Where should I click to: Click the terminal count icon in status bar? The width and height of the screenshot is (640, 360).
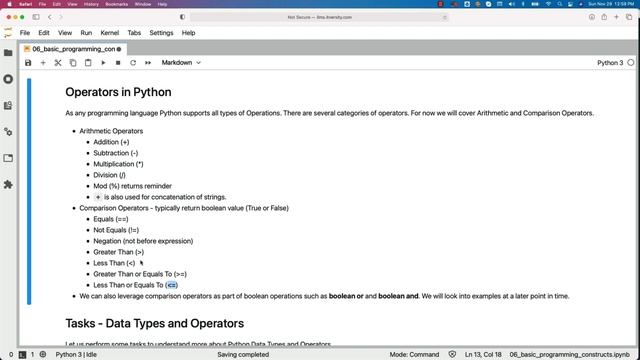pyautogui.click(x=22, y=354)
